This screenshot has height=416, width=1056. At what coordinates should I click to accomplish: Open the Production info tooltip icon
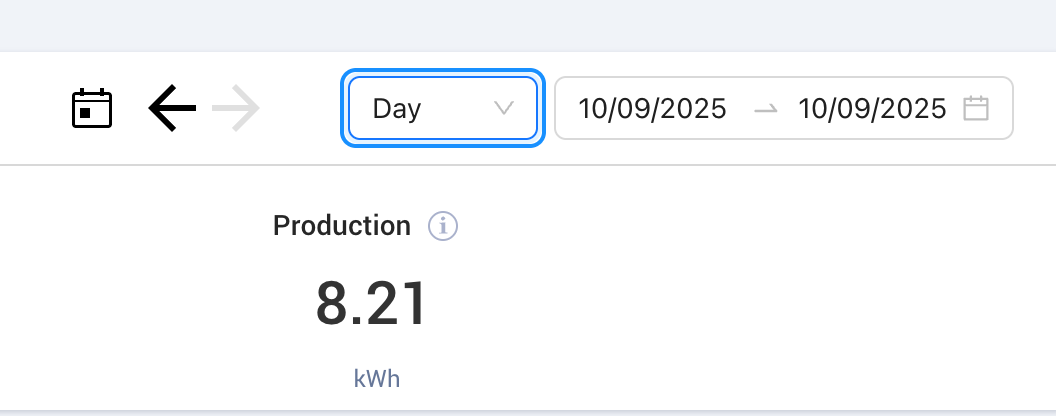(x=443, y=226)
